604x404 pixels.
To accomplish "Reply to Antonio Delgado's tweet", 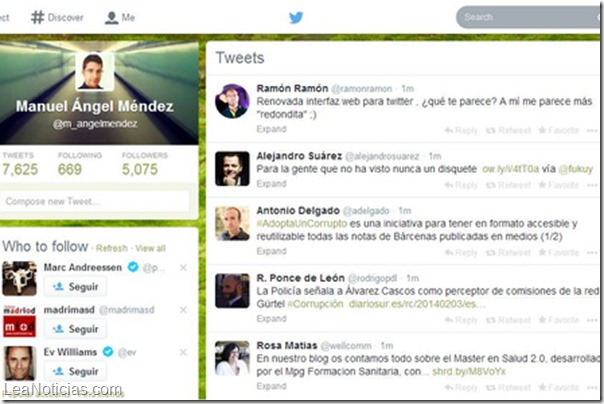I will click(x=461, y=253).
